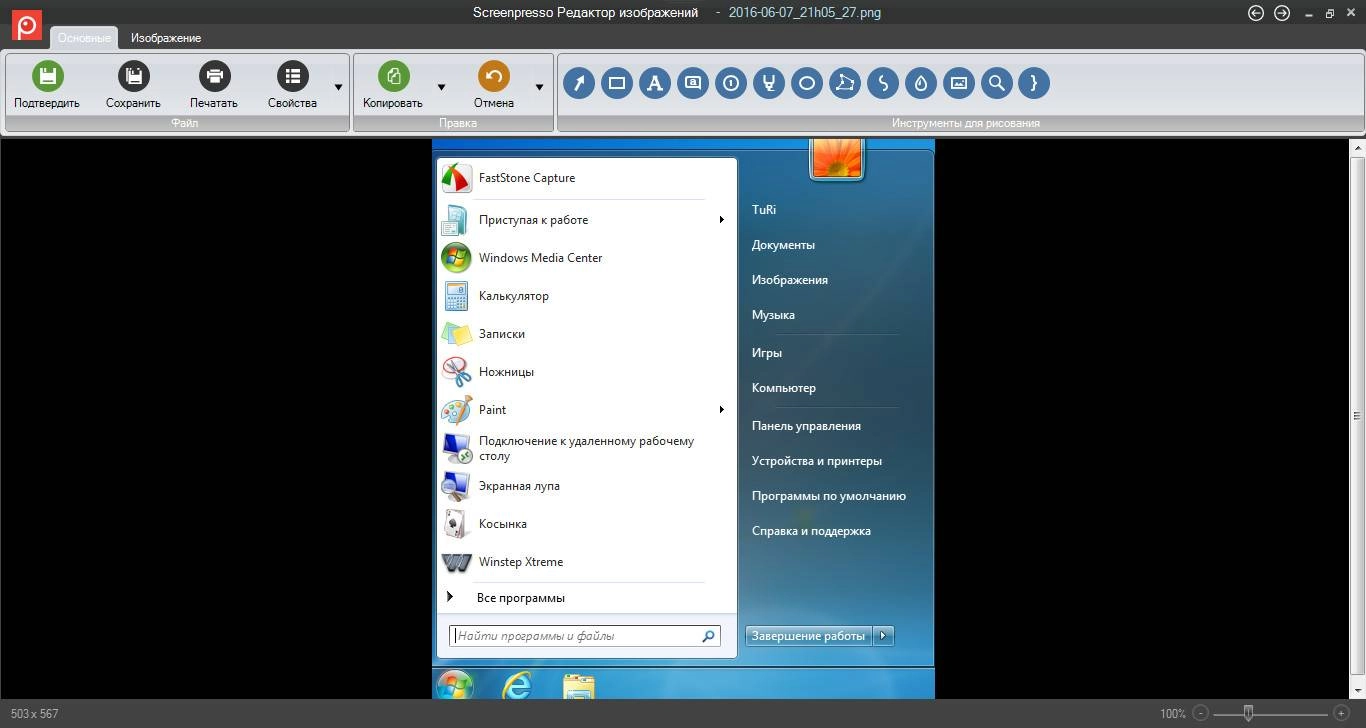Click the Музыка link
1366x728 pixels.
tap(773, 315)
